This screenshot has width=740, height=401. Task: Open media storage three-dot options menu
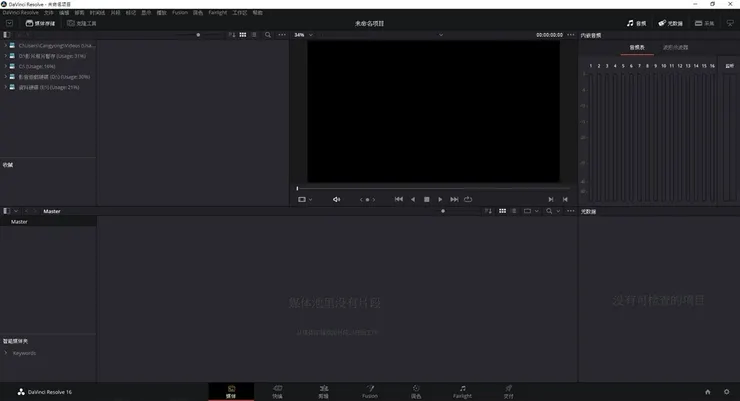[282, 35]
